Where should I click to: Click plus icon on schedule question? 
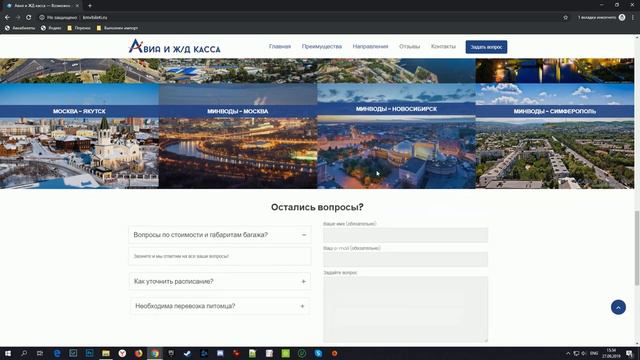[303, 281]
